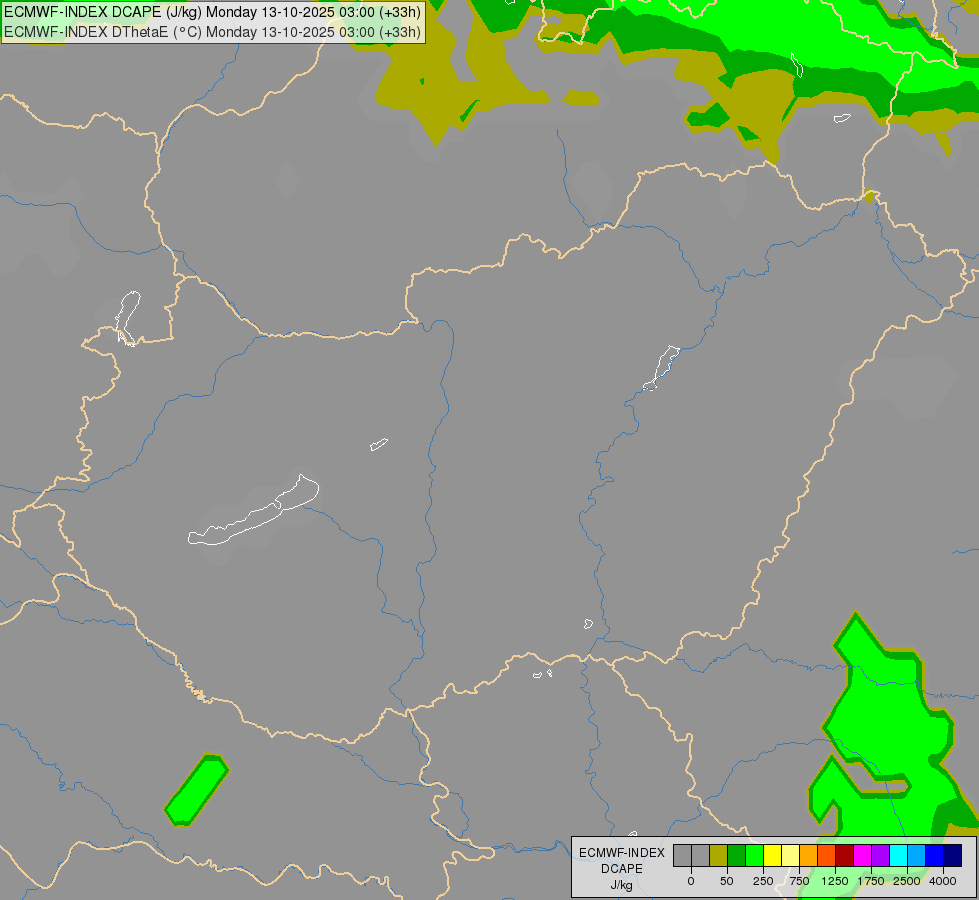The image size is (979, 900).
Task: Click the small green DCAPE patch in southwest
Action: pos(197,791)
